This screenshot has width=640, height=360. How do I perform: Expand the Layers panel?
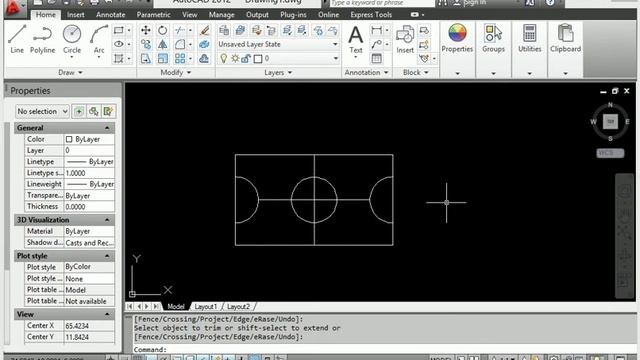click(x=278, y=72)
